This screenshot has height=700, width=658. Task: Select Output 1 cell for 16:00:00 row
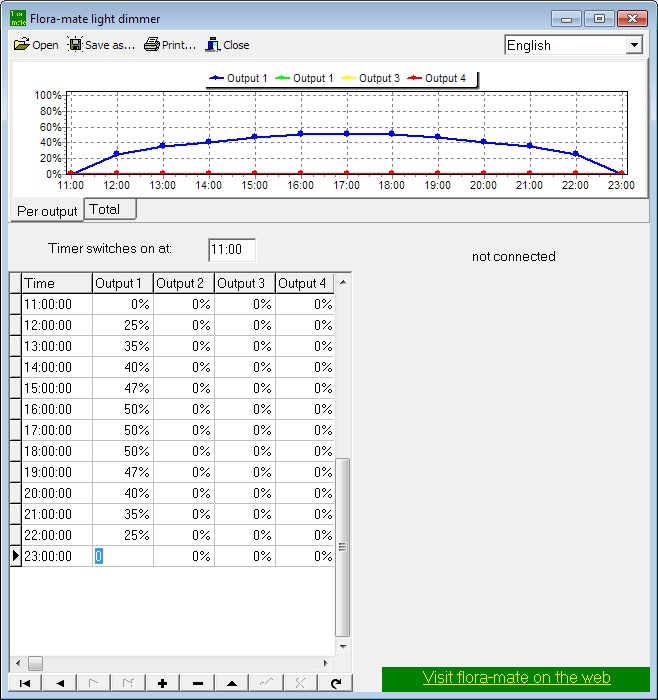tap(123, 410)
